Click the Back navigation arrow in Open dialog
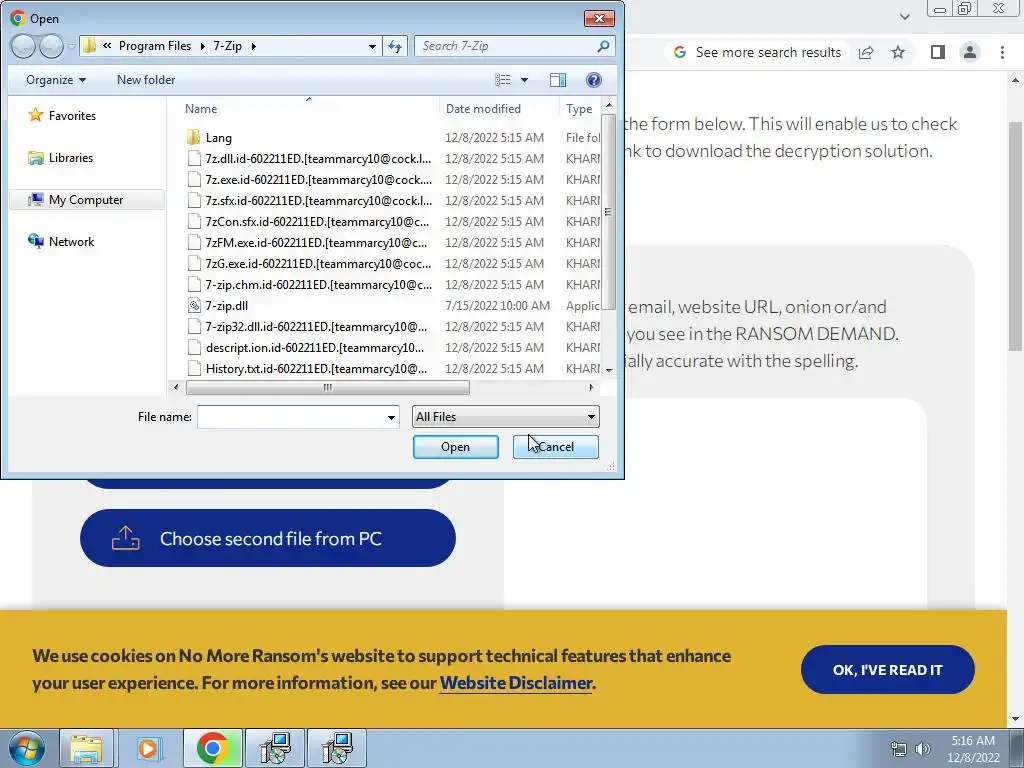1024x768 pixels. coord(24,46)
